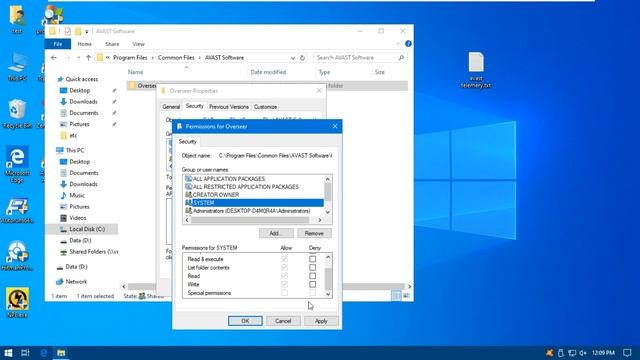The width and height of the screenshot is (640, 360).
Task: Expand the Explorer ribbon chevron
Action: click(398, 43)
